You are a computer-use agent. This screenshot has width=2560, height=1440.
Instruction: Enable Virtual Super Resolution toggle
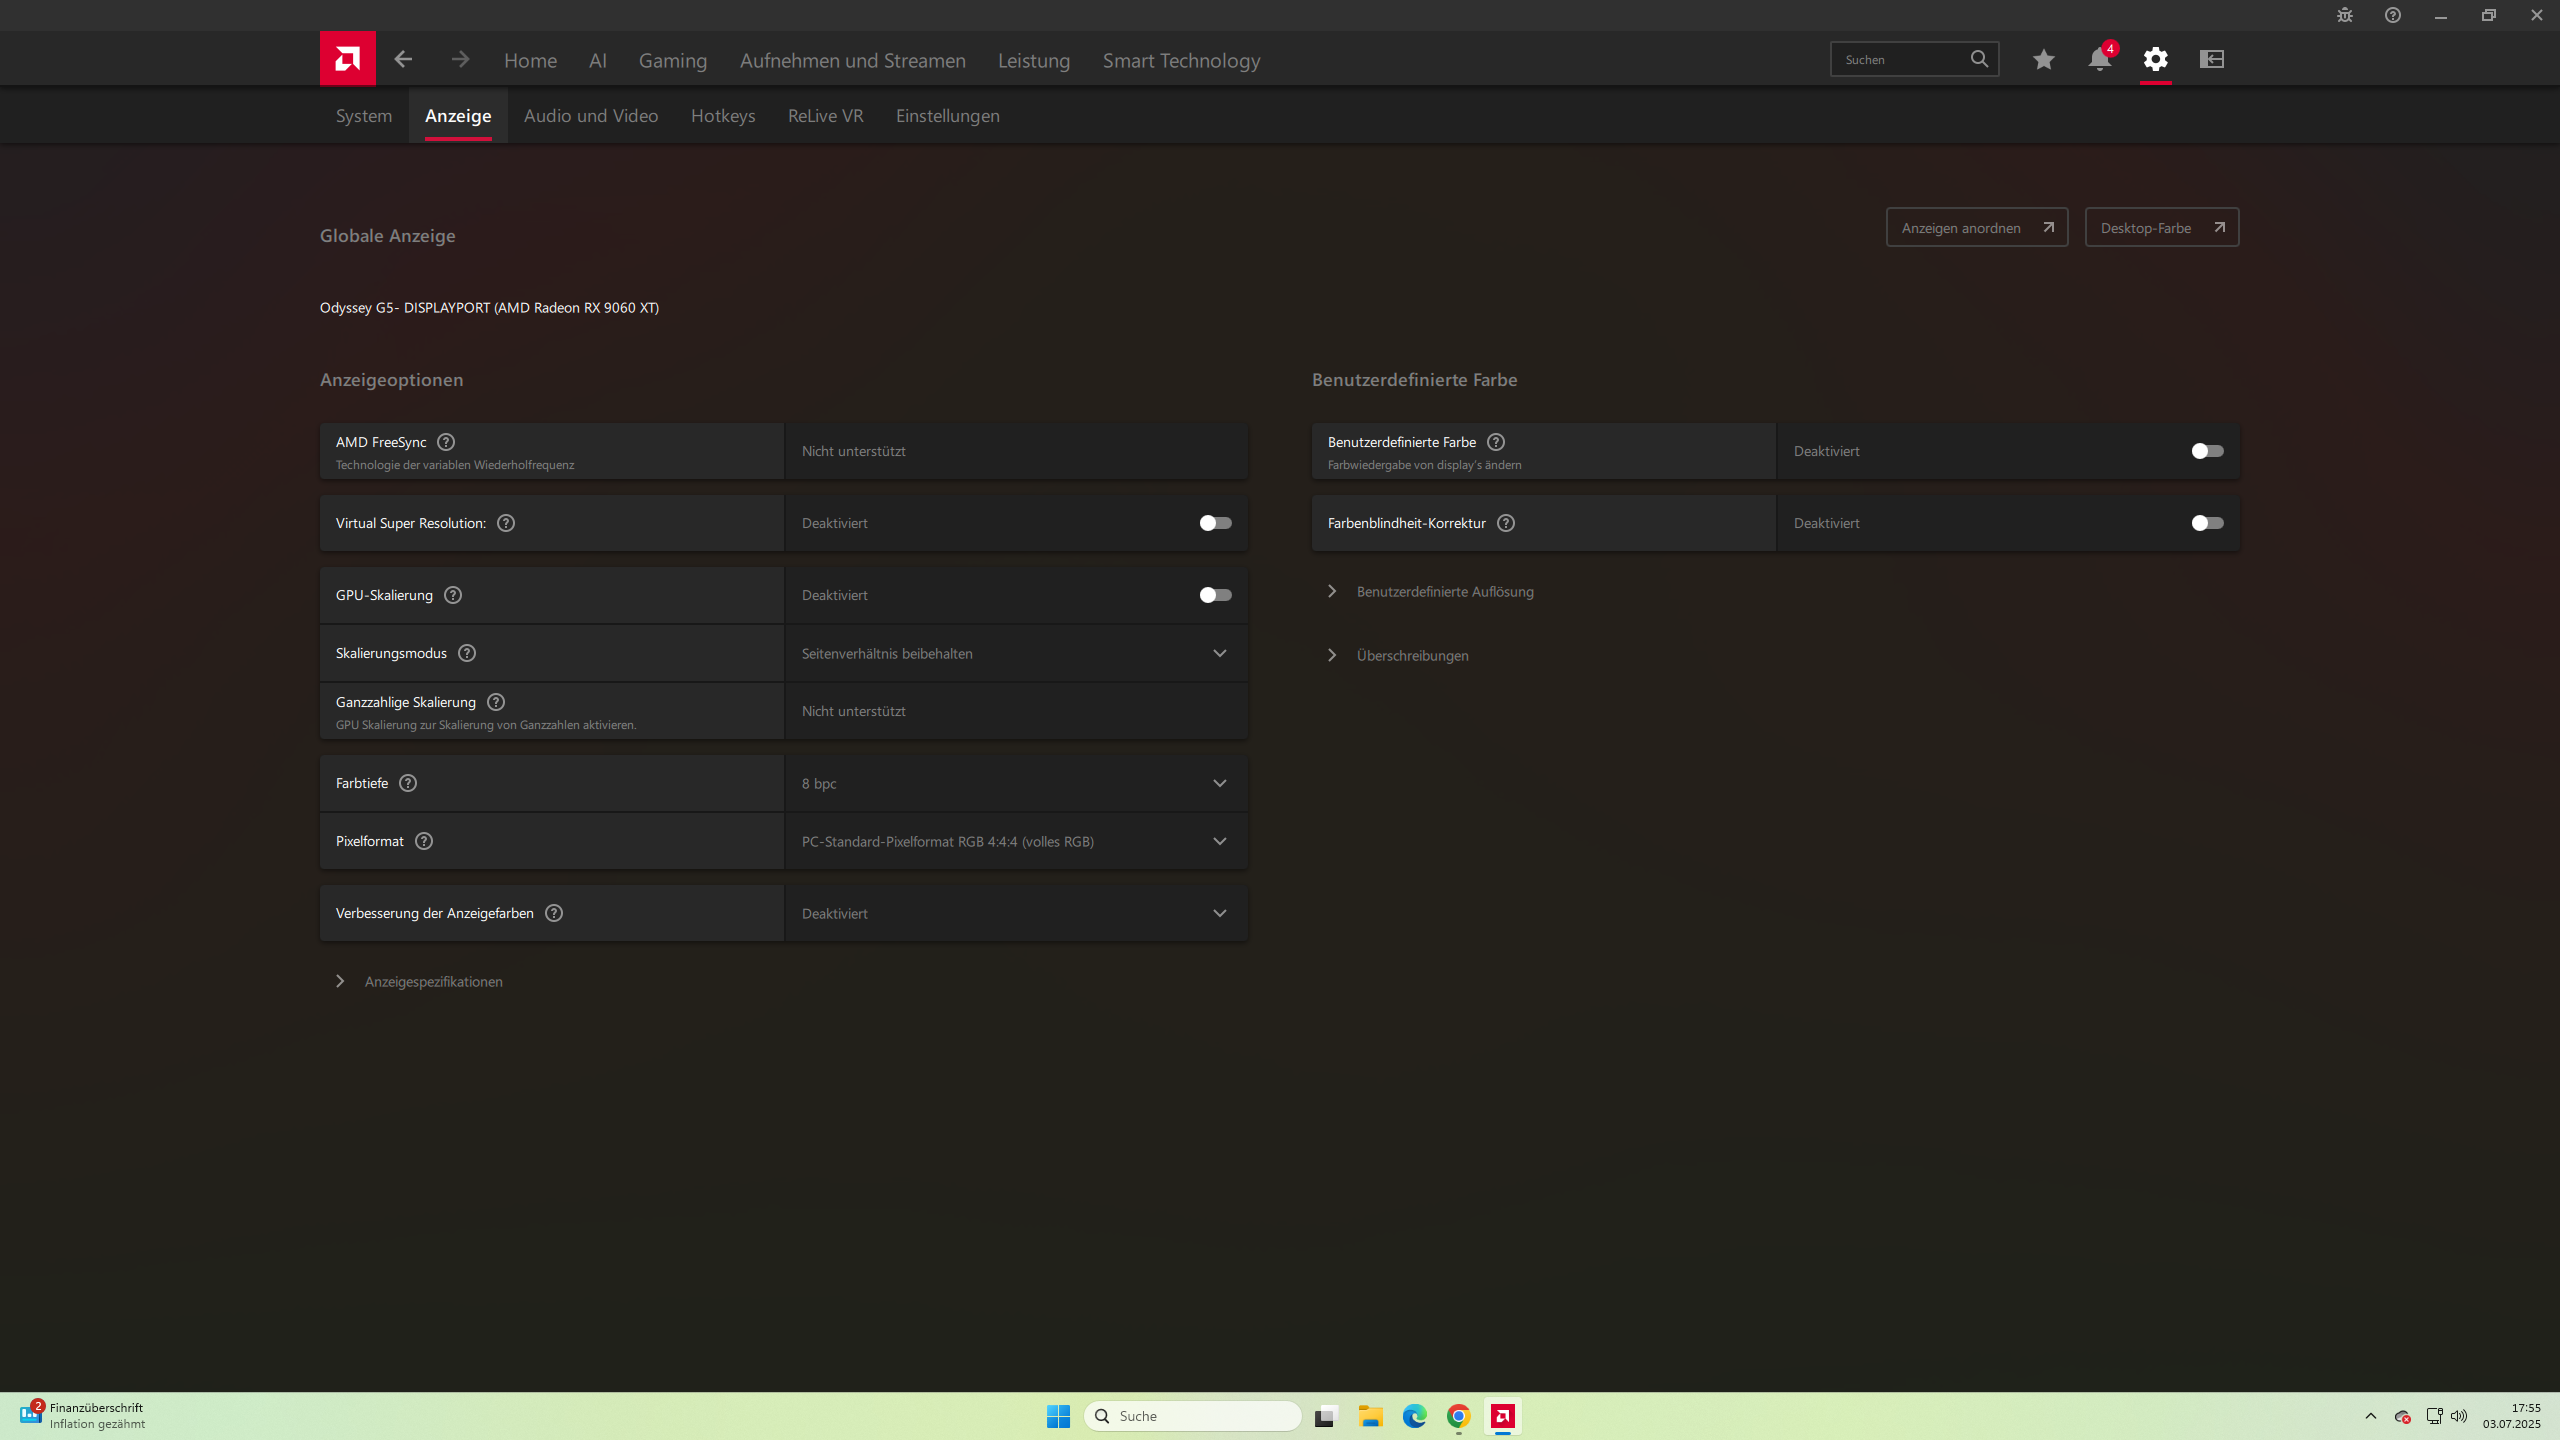[x=1215, y=523]
